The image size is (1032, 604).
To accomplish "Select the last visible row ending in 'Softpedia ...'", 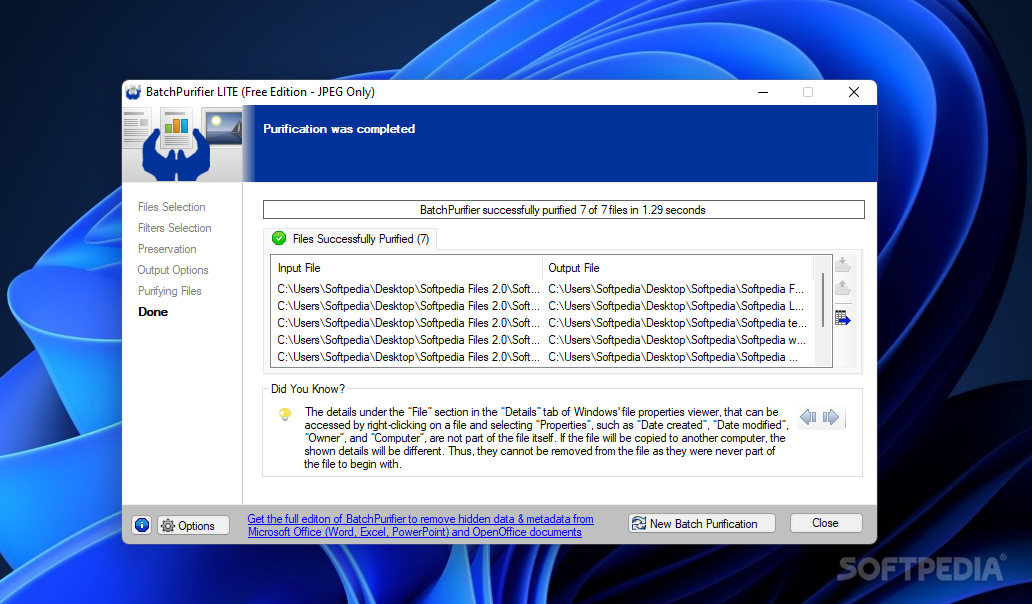I will [x=542, y=357].
